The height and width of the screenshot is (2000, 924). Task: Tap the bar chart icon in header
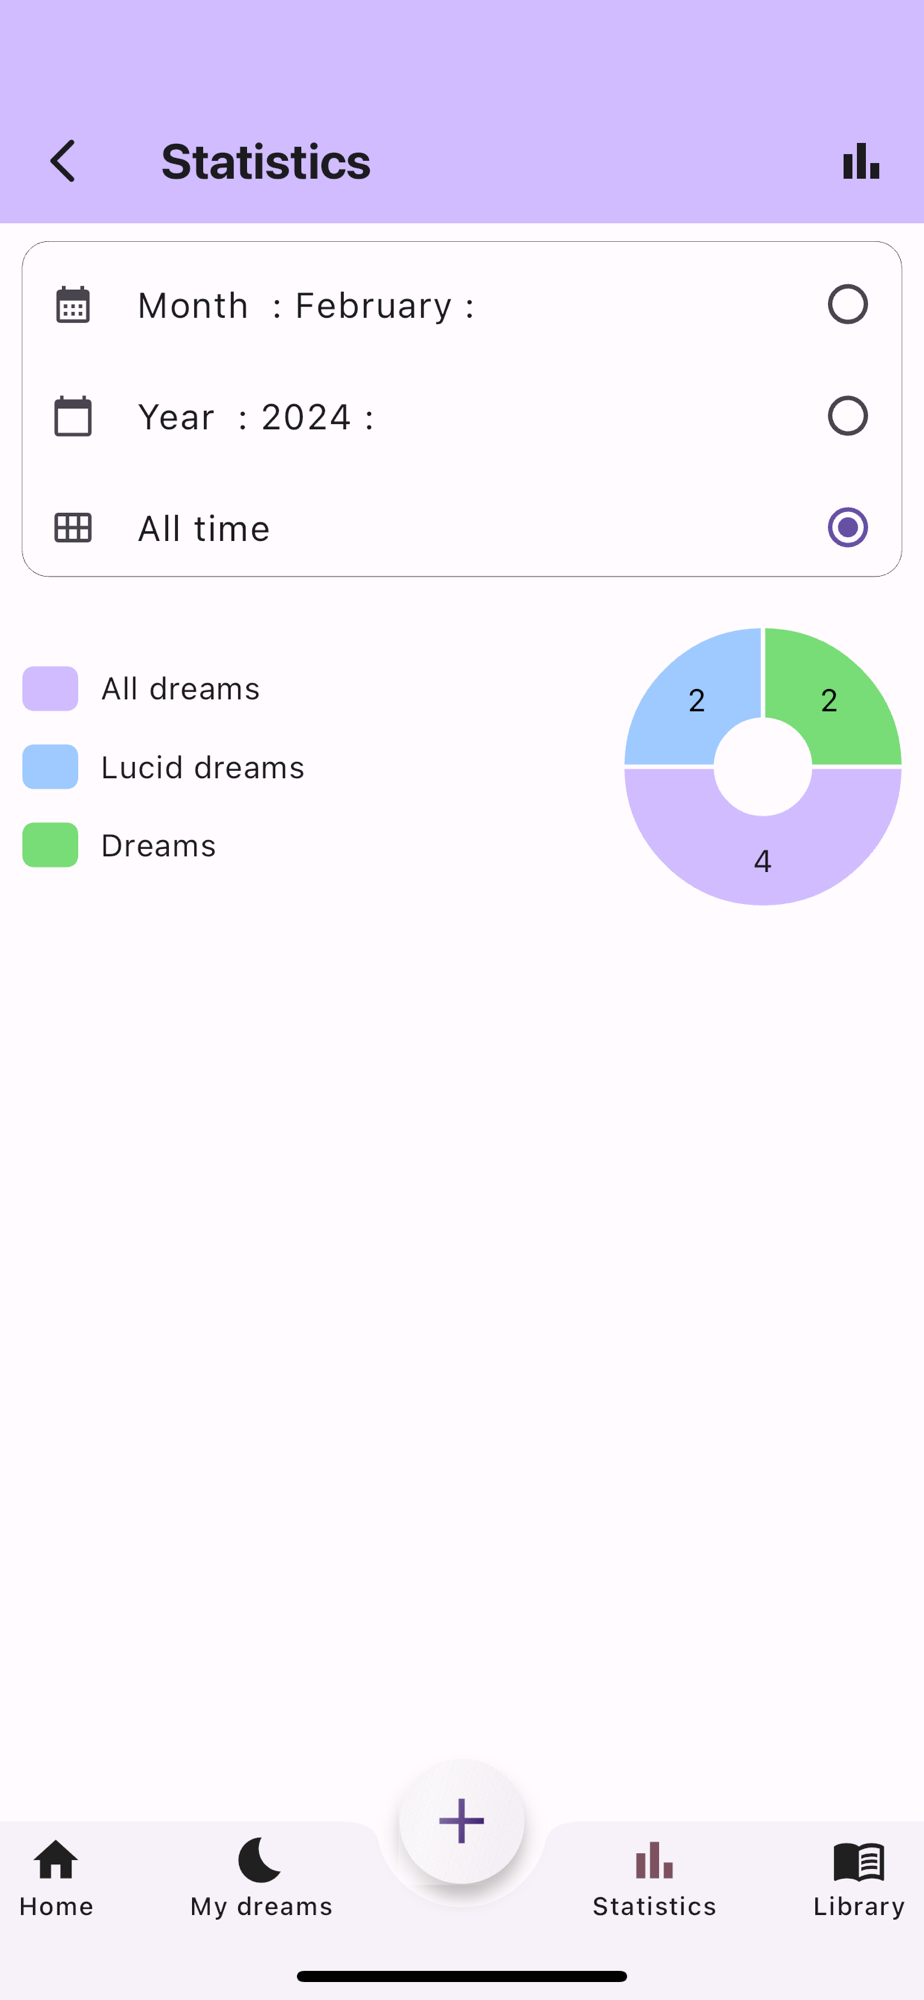(861, 161)
